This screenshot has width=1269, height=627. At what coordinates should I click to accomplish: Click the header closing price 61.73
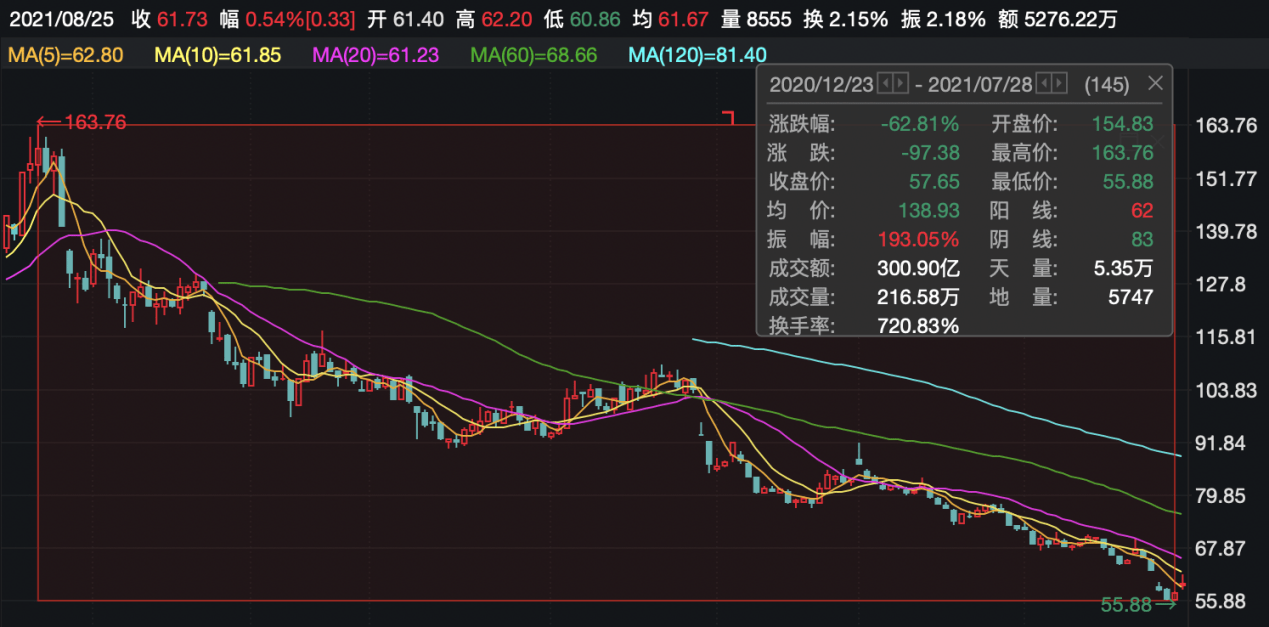180,19
